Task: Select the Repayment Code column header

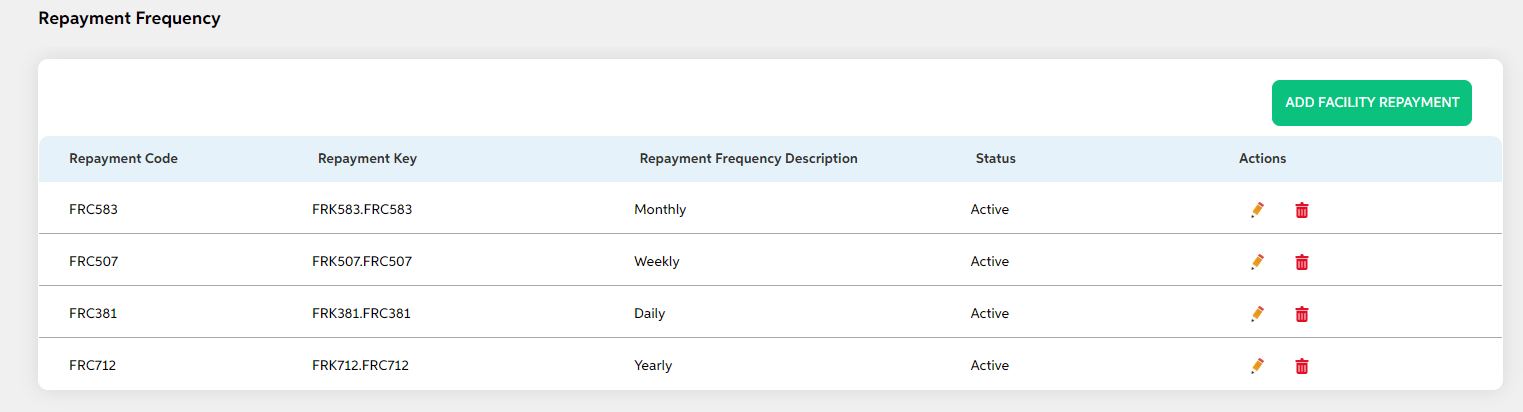Action: pos(124,159)
